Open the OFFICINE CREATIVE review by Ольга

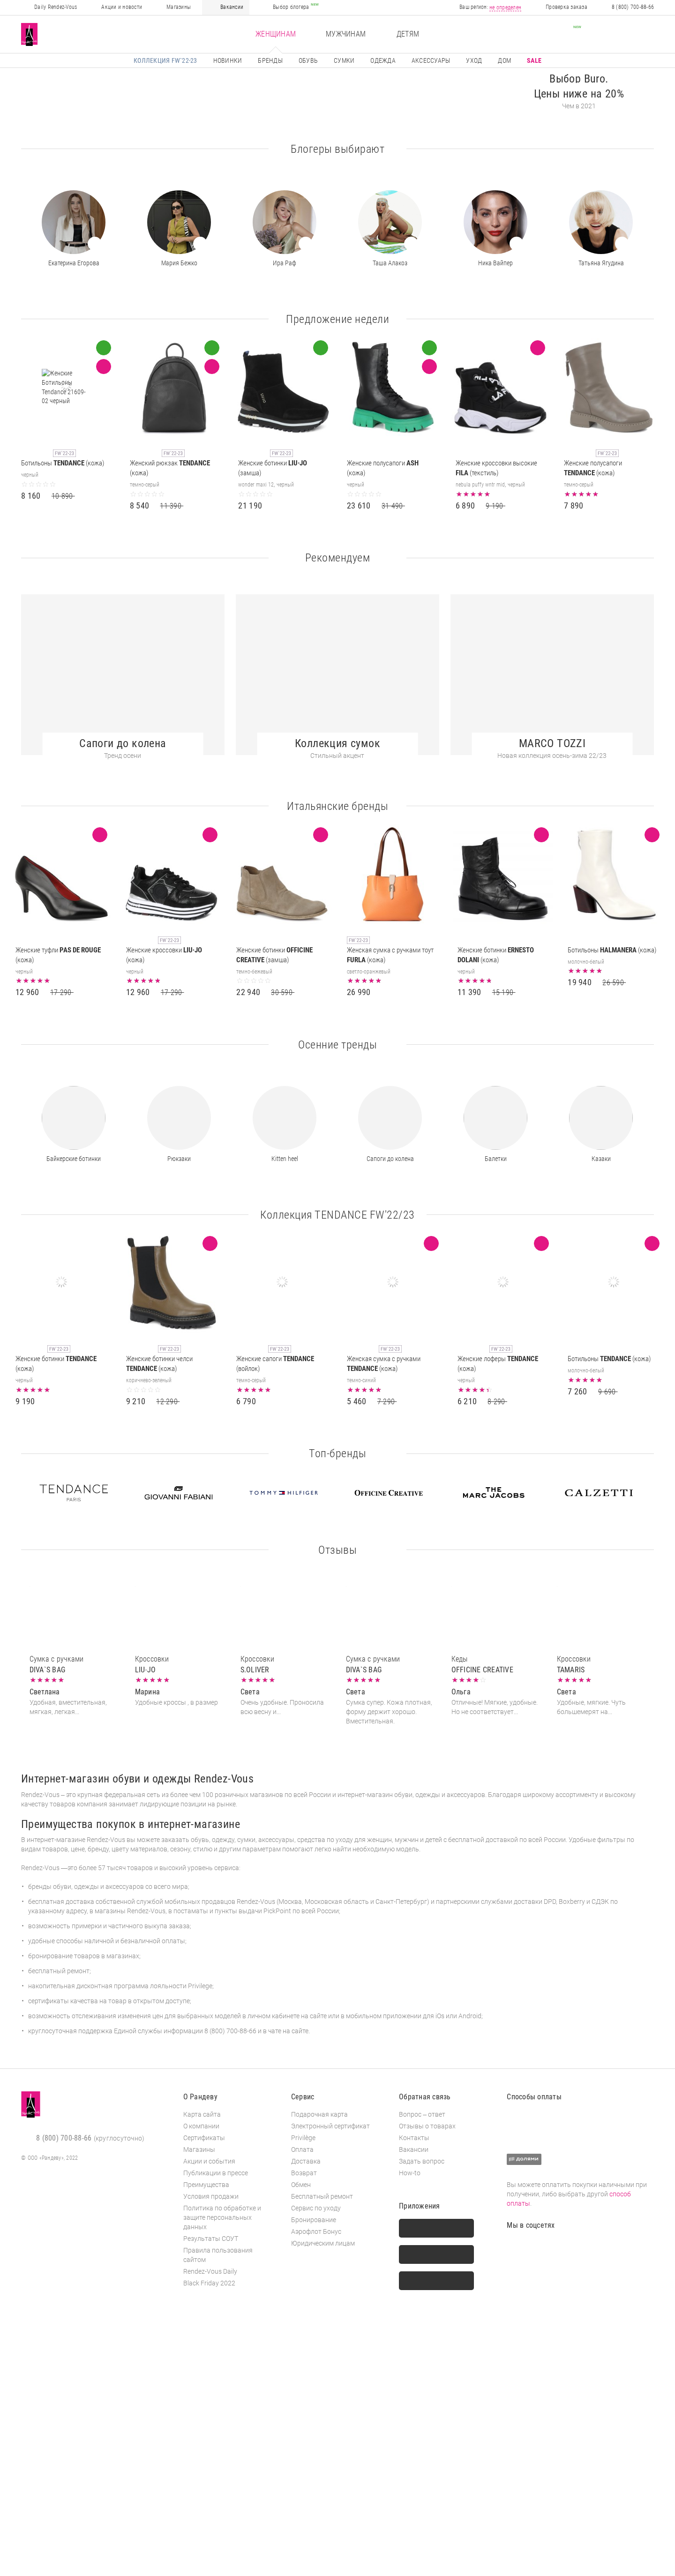(x=495, y=1685)
